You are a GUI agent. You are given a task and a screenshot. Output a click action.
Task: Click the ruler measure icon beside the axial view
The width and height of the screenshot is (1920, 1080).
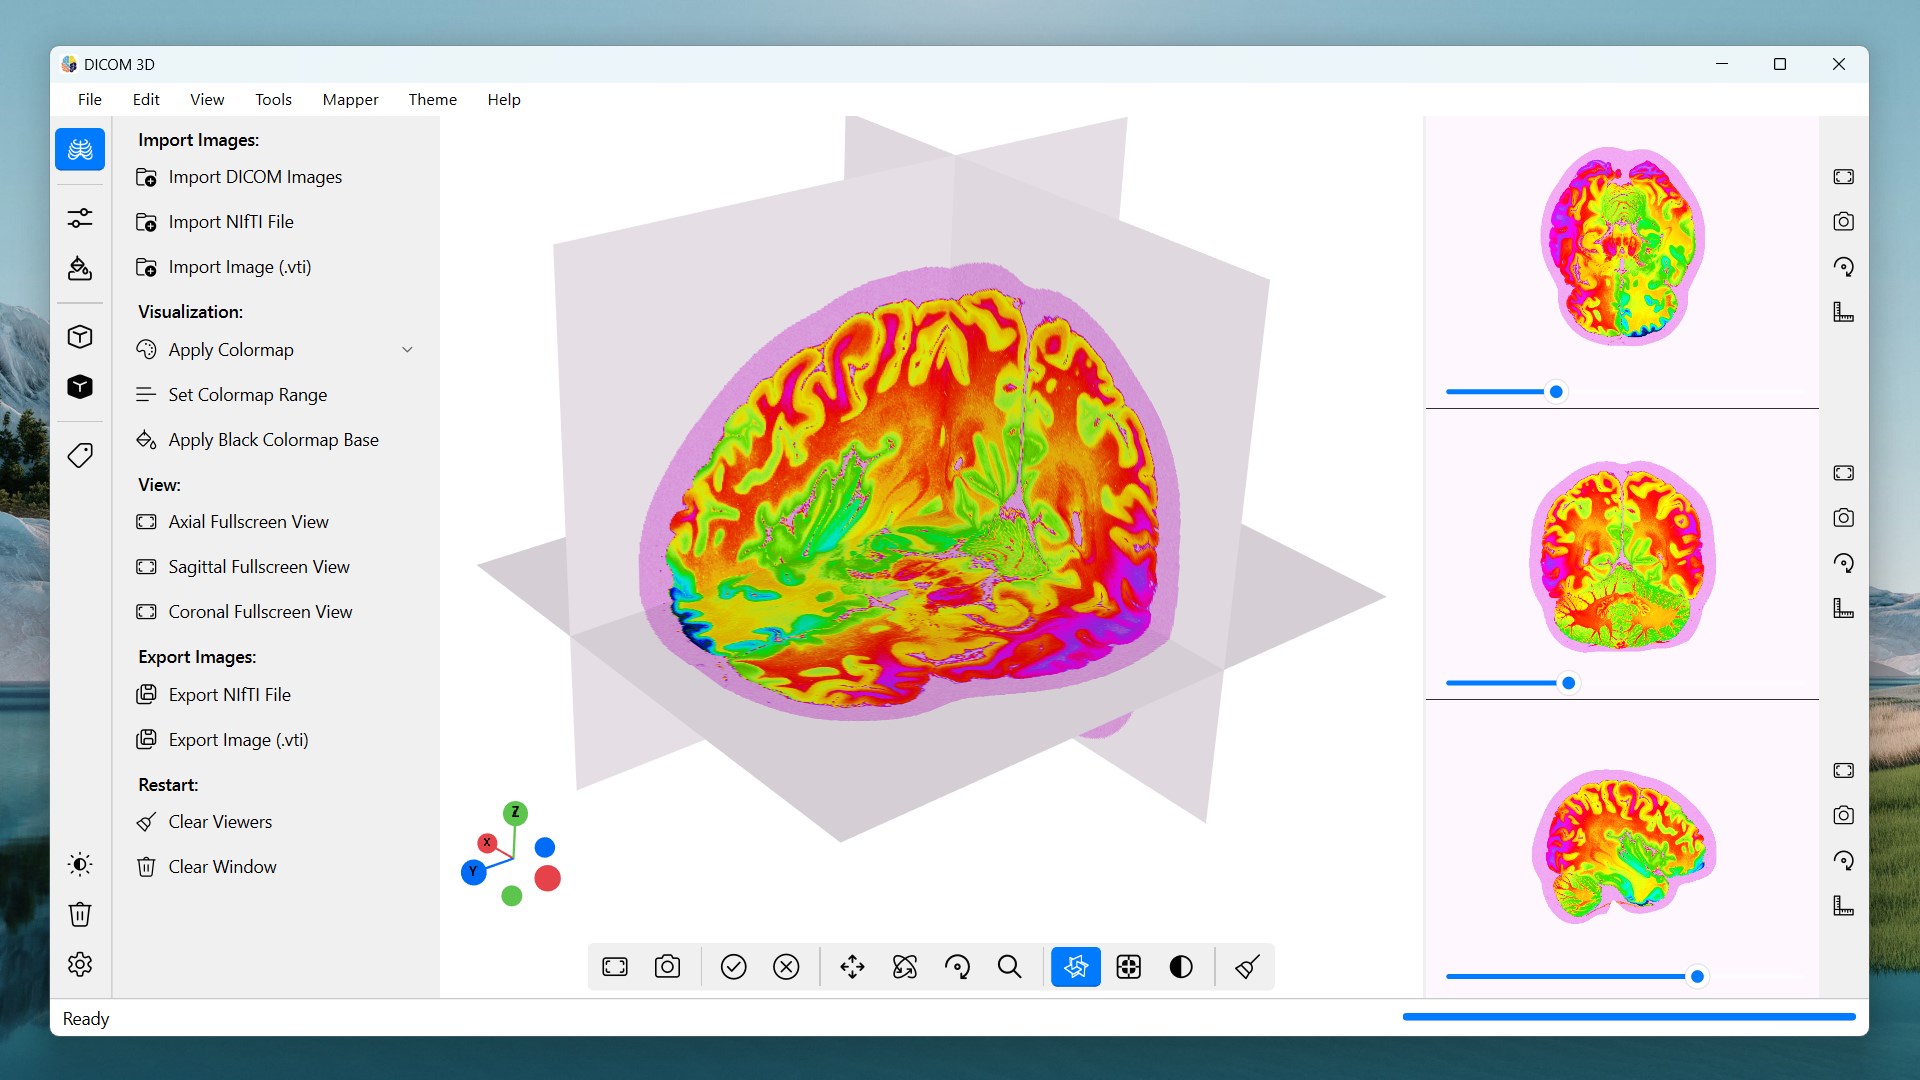tap(1843, 312)
